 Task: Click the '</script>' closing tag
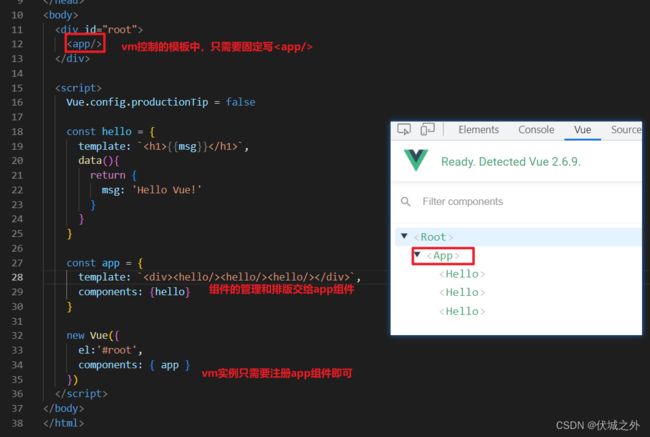point(81,393)
